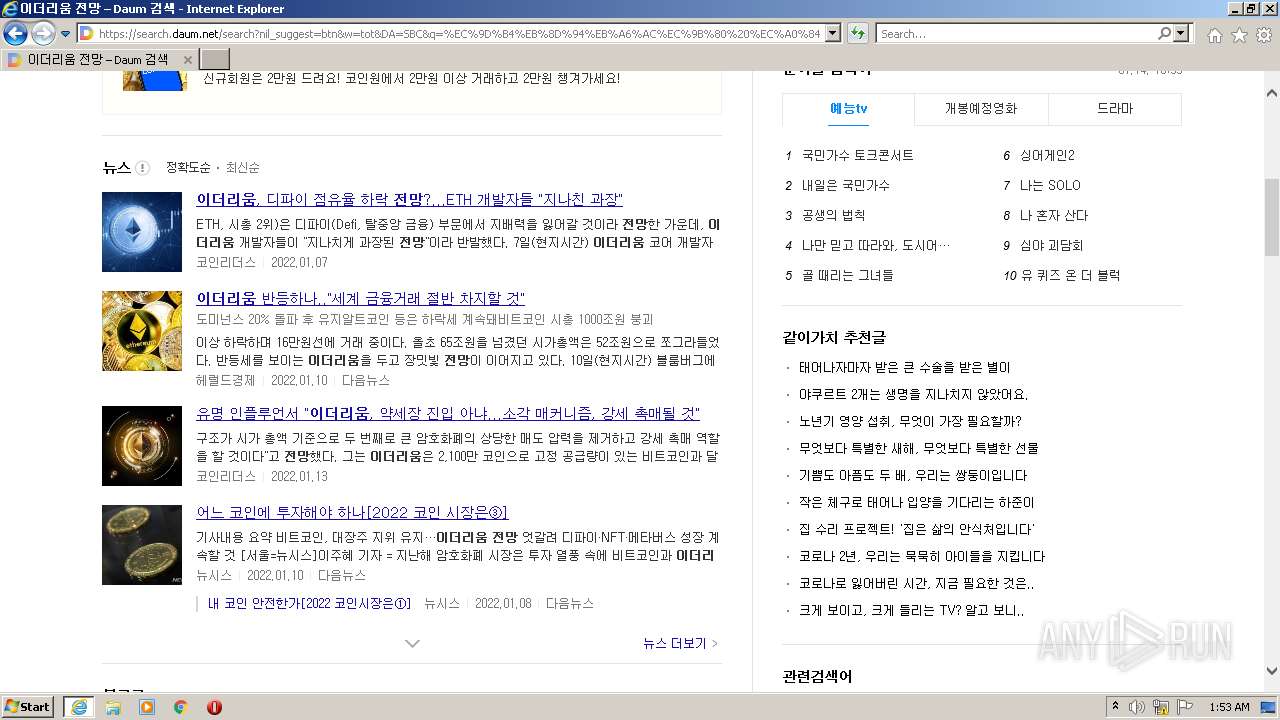Click the Refresh/compatibility icon beside address bar
Viewport: 1280px width, 720px height.
click(x=857, y=34)
